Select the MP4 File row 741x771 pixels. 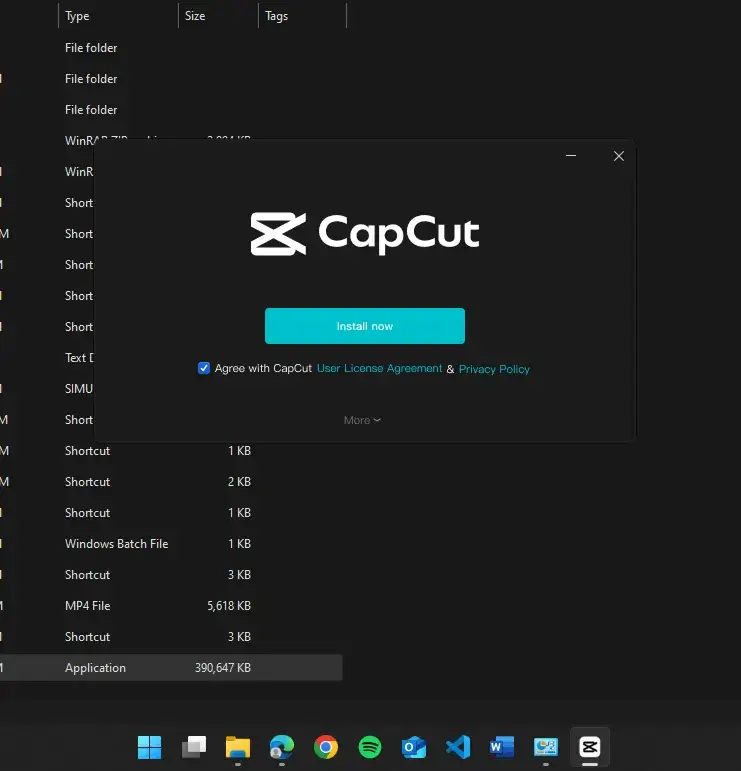tap(171, 606)
